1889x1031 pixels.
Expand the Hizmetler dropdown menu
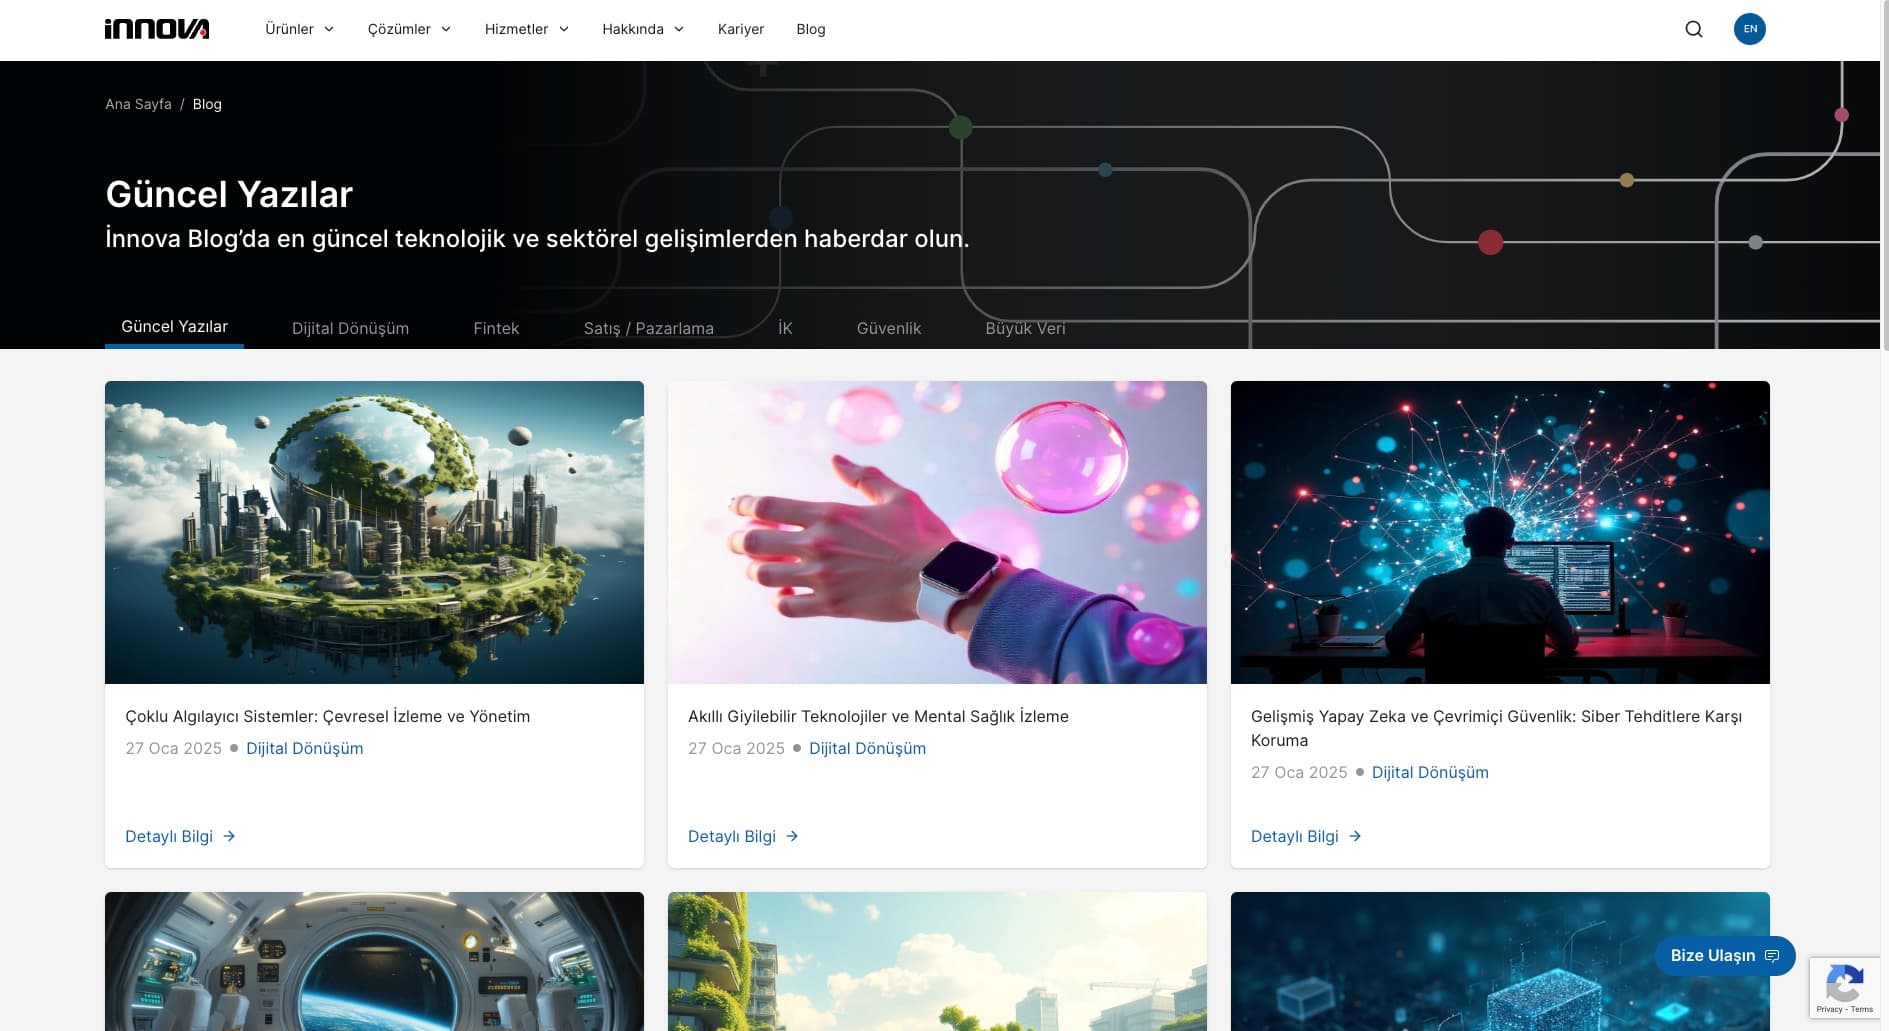[x=527, y=29]
